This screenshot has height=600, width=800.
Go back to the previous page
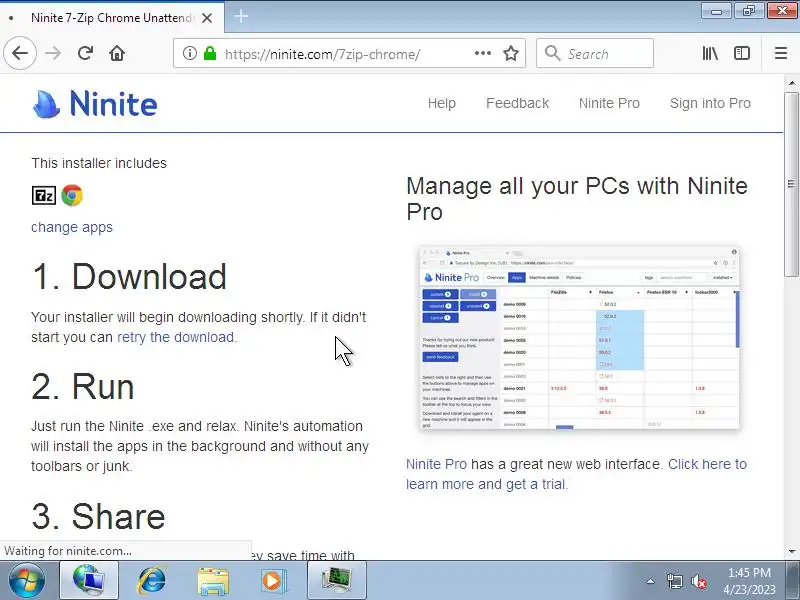(20, 53)
